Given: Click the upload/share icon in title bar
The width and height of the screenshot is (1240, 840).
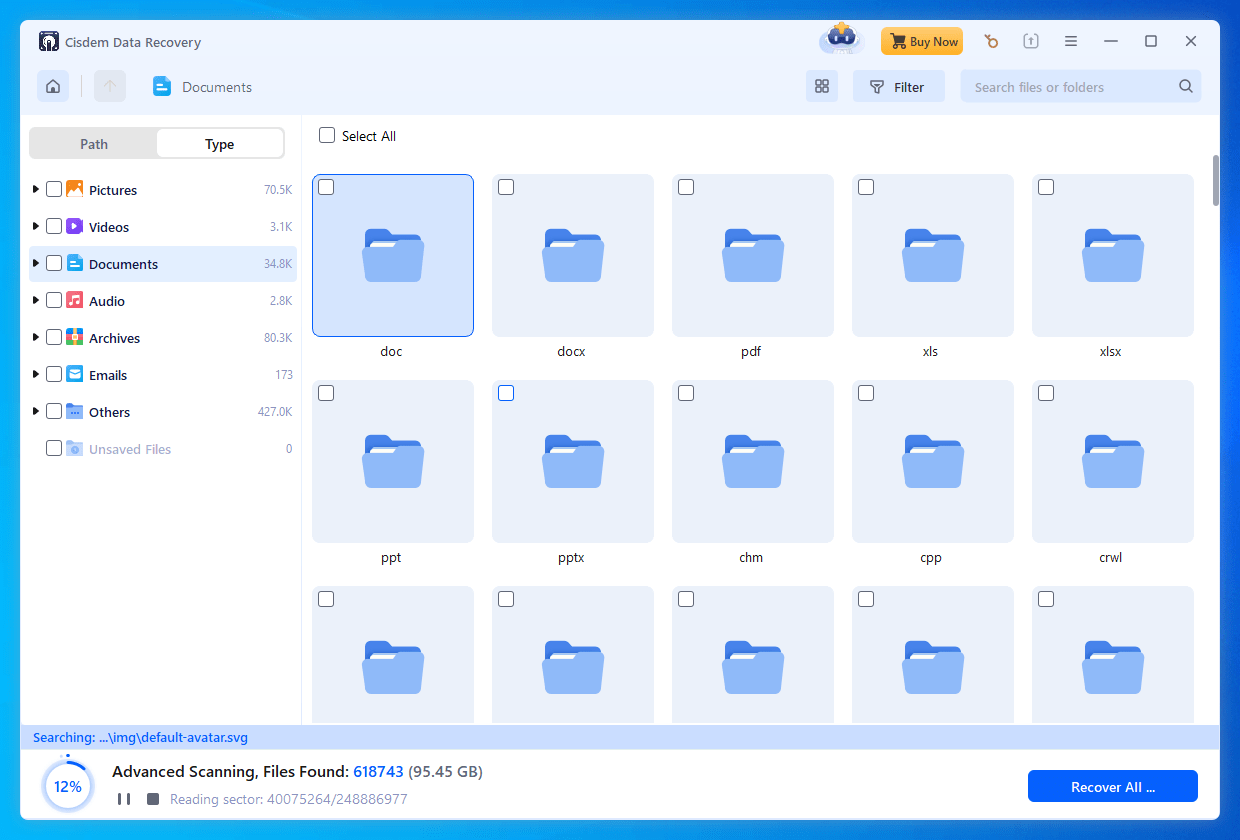Looking at the screenshot, I should [1031, 41].
